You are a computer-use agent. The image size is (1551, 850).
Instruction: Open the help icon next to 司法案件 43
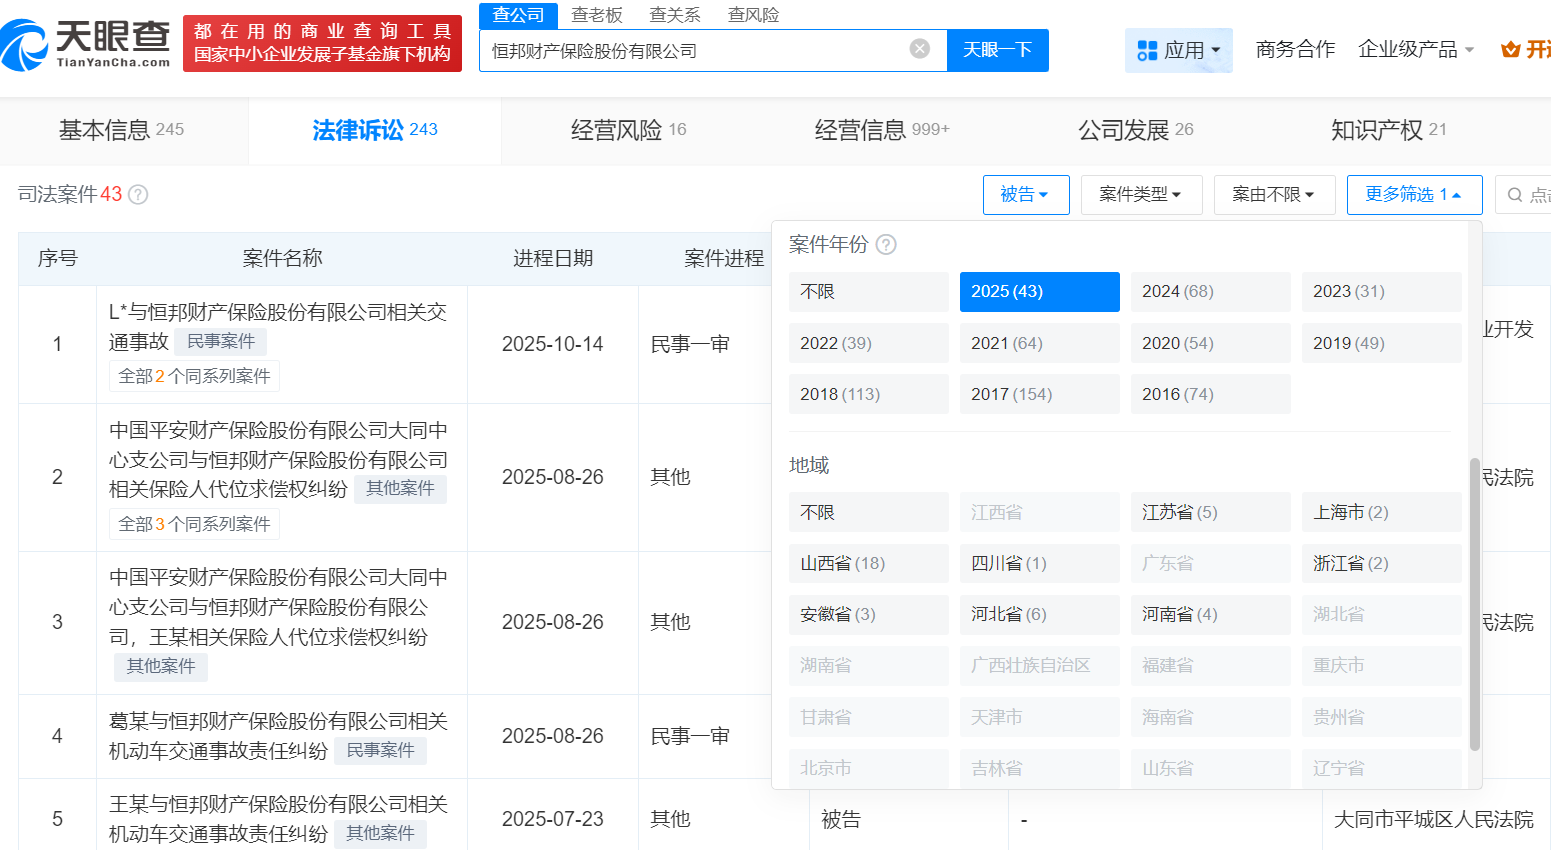click(138, 195)
